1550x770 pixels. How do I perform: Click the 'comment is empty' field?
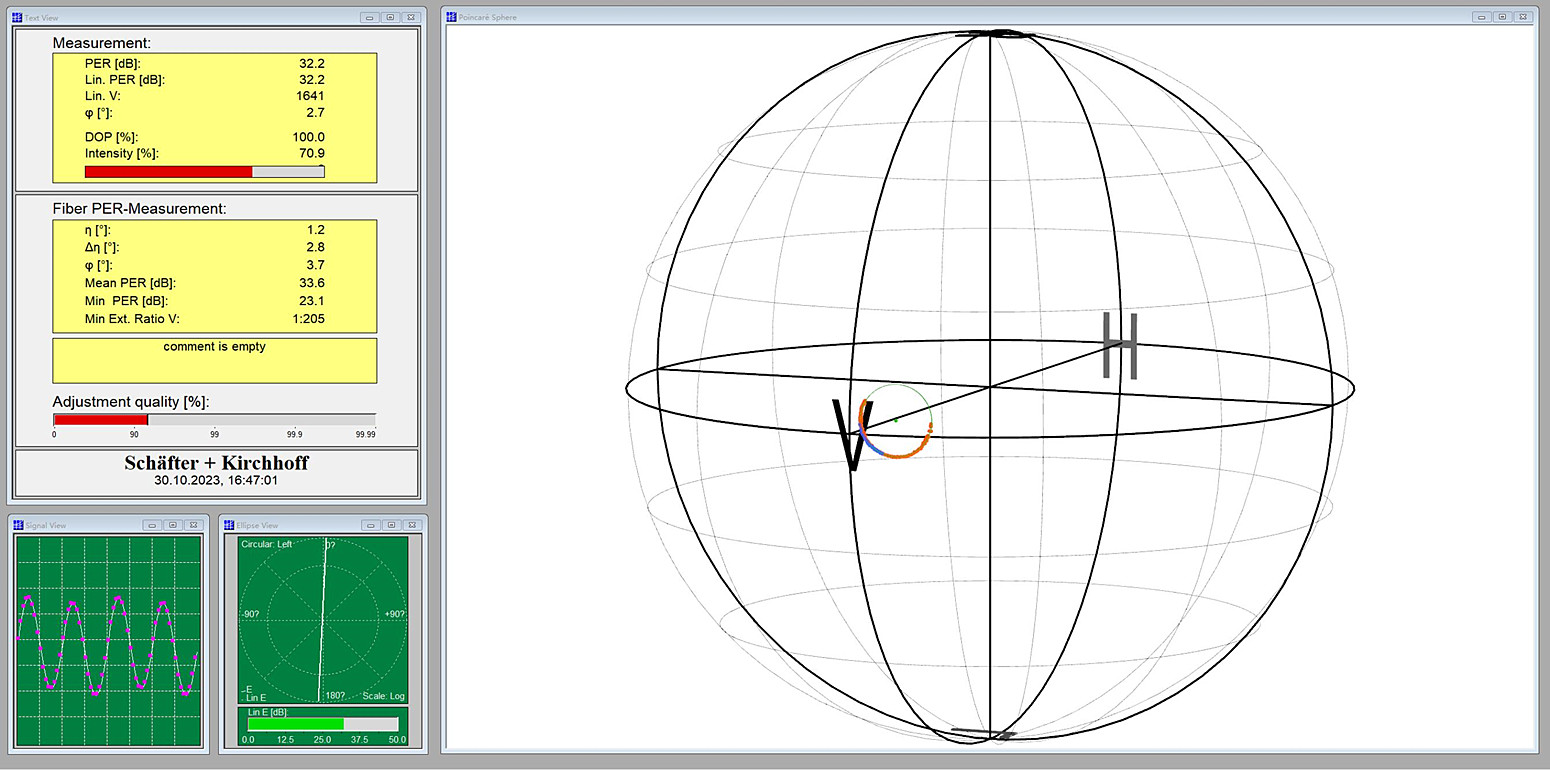[214, 360]
